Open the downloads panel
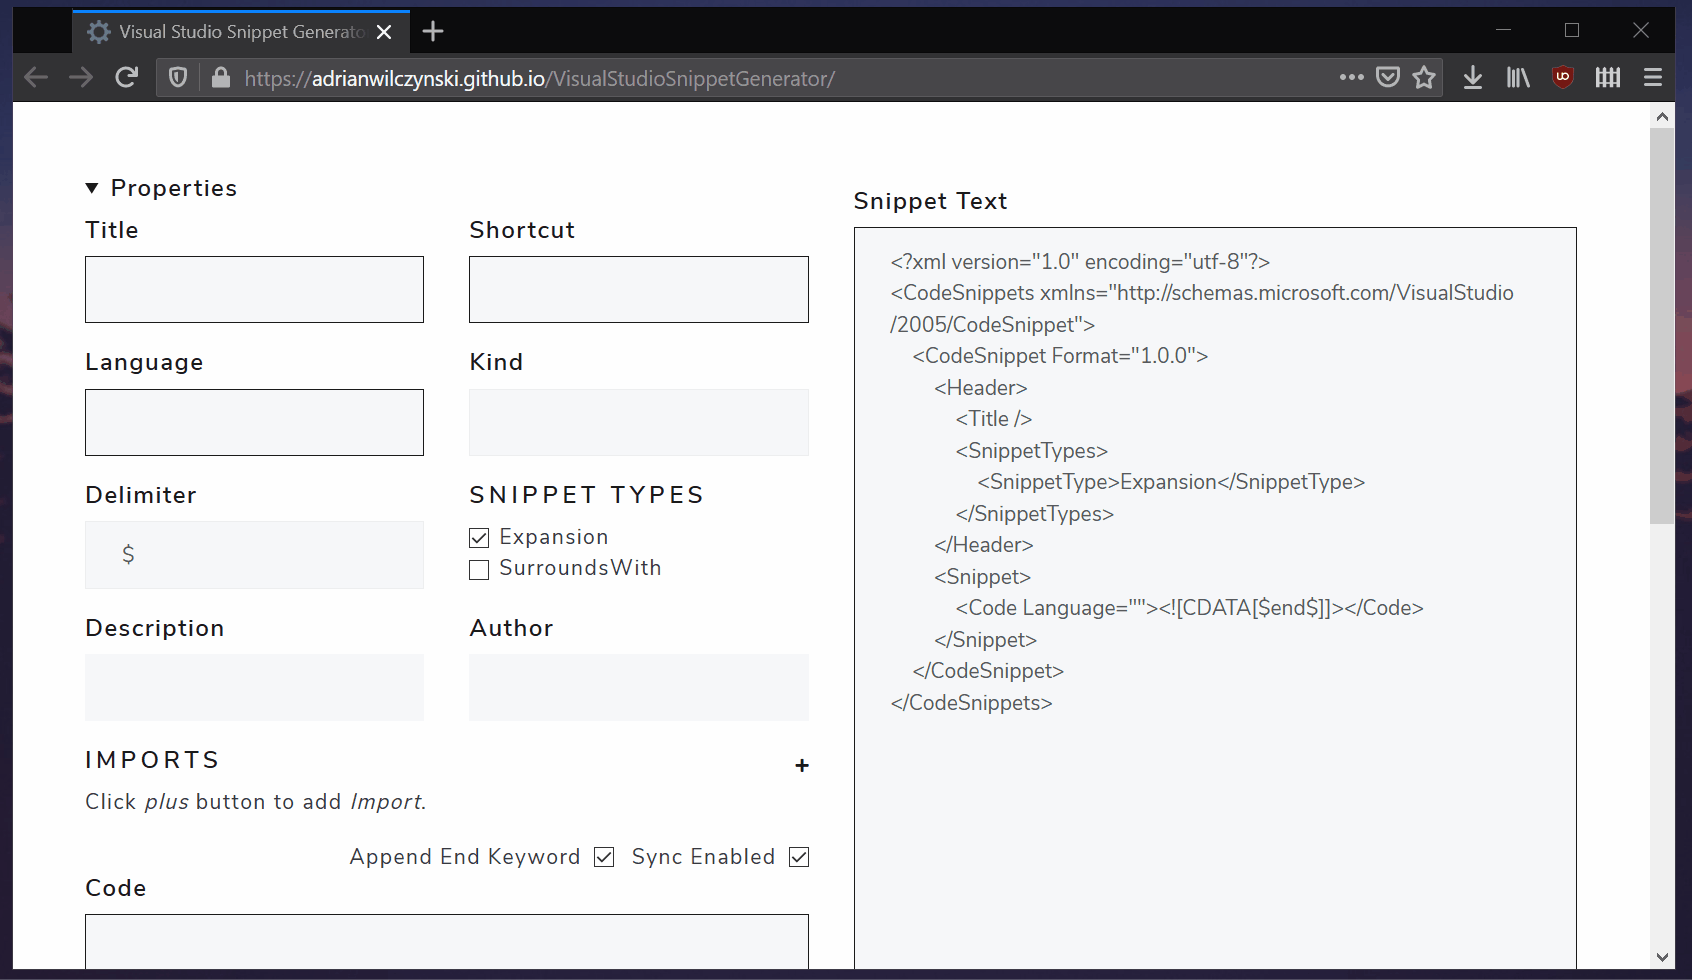 1473,77
